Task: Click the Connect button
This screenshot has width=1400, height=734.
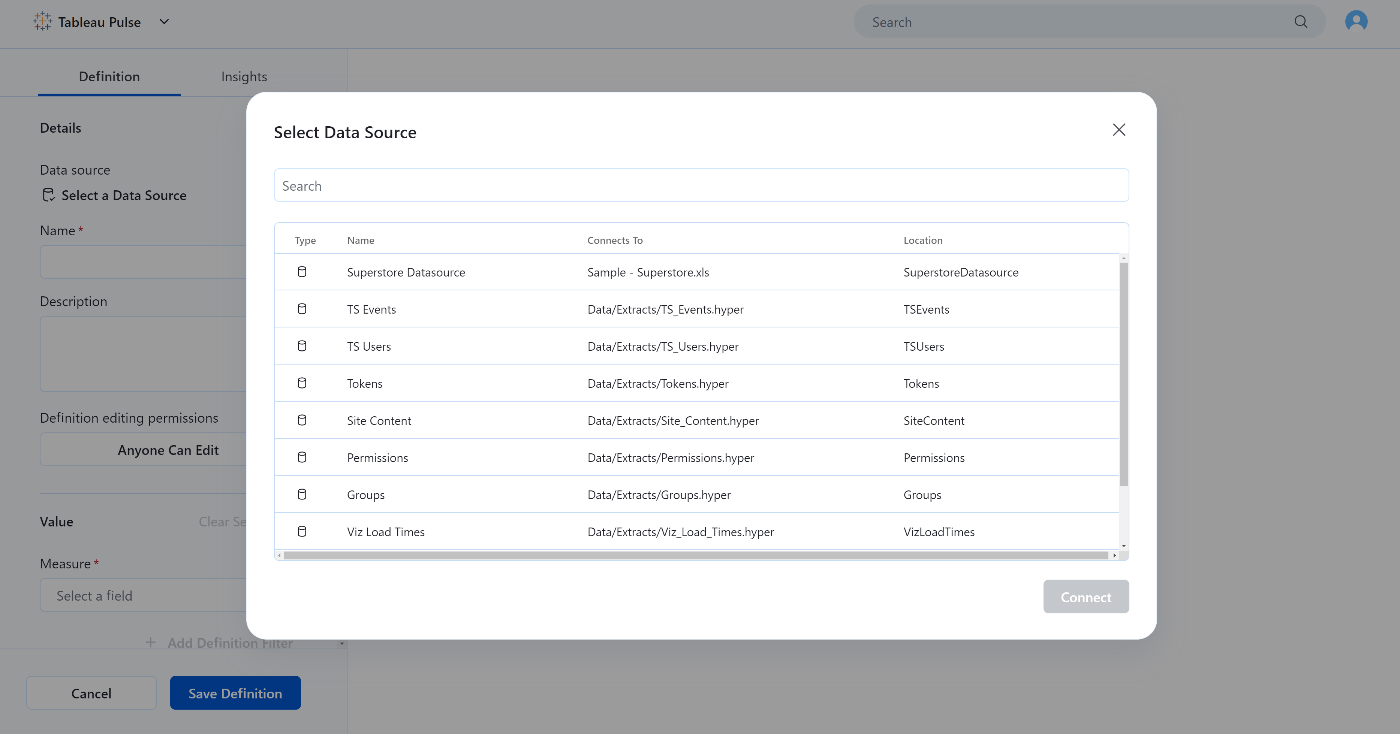Action: 1086,597
